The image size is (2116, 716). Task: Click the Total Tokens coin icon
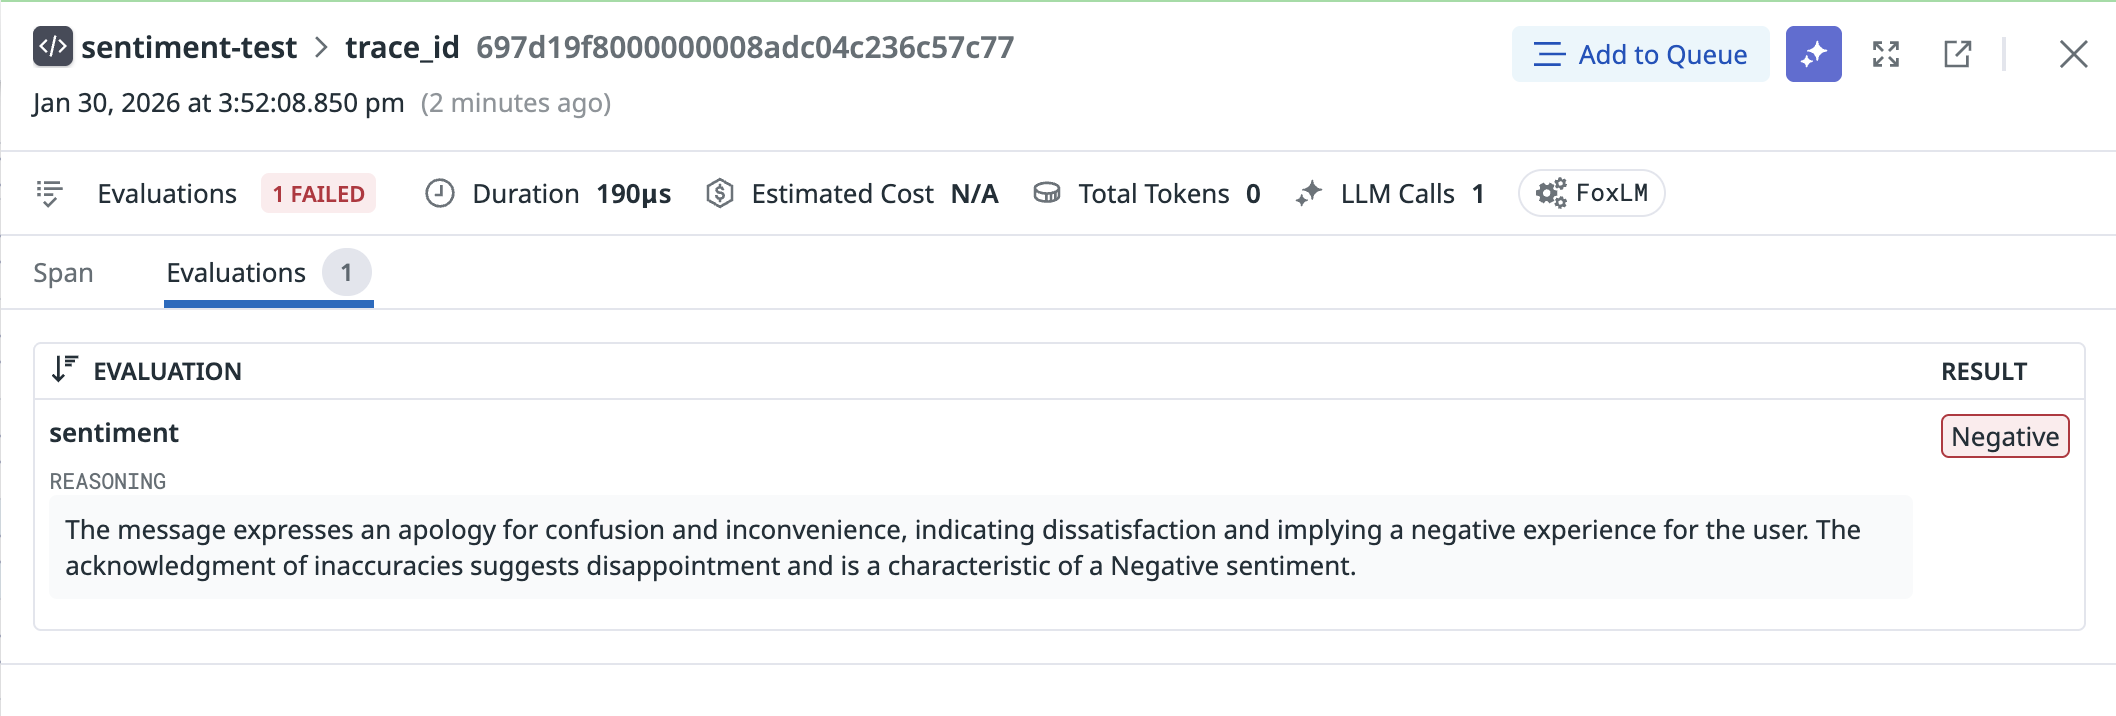click(1047, 193)
